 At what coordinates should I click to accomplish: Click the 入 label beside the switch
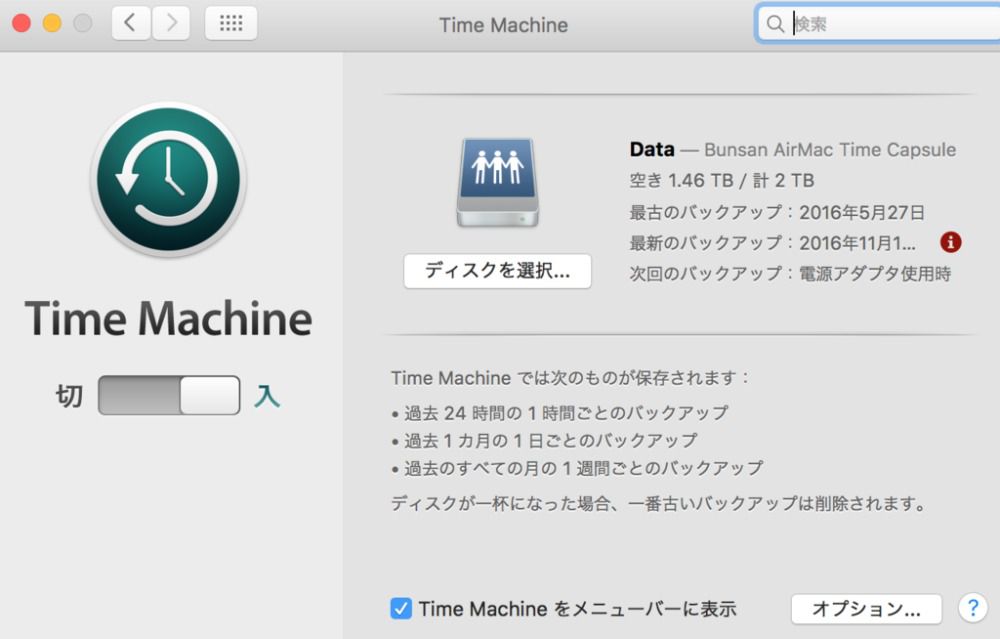[x=267, y=396]
